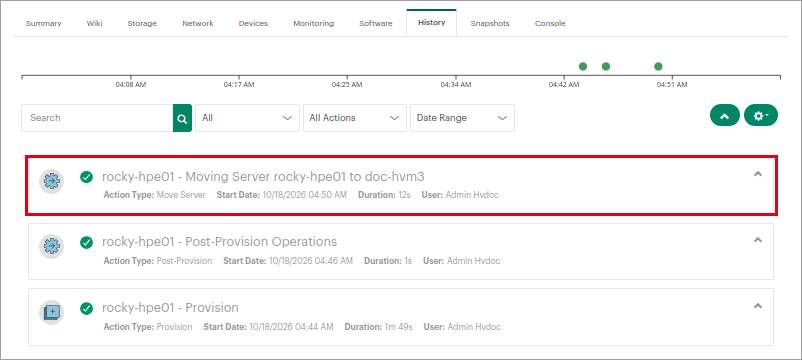Switch to the Snapshots tab
Image resolution: width=802 pixels, height=360 pixels.
tap(490, 24)
